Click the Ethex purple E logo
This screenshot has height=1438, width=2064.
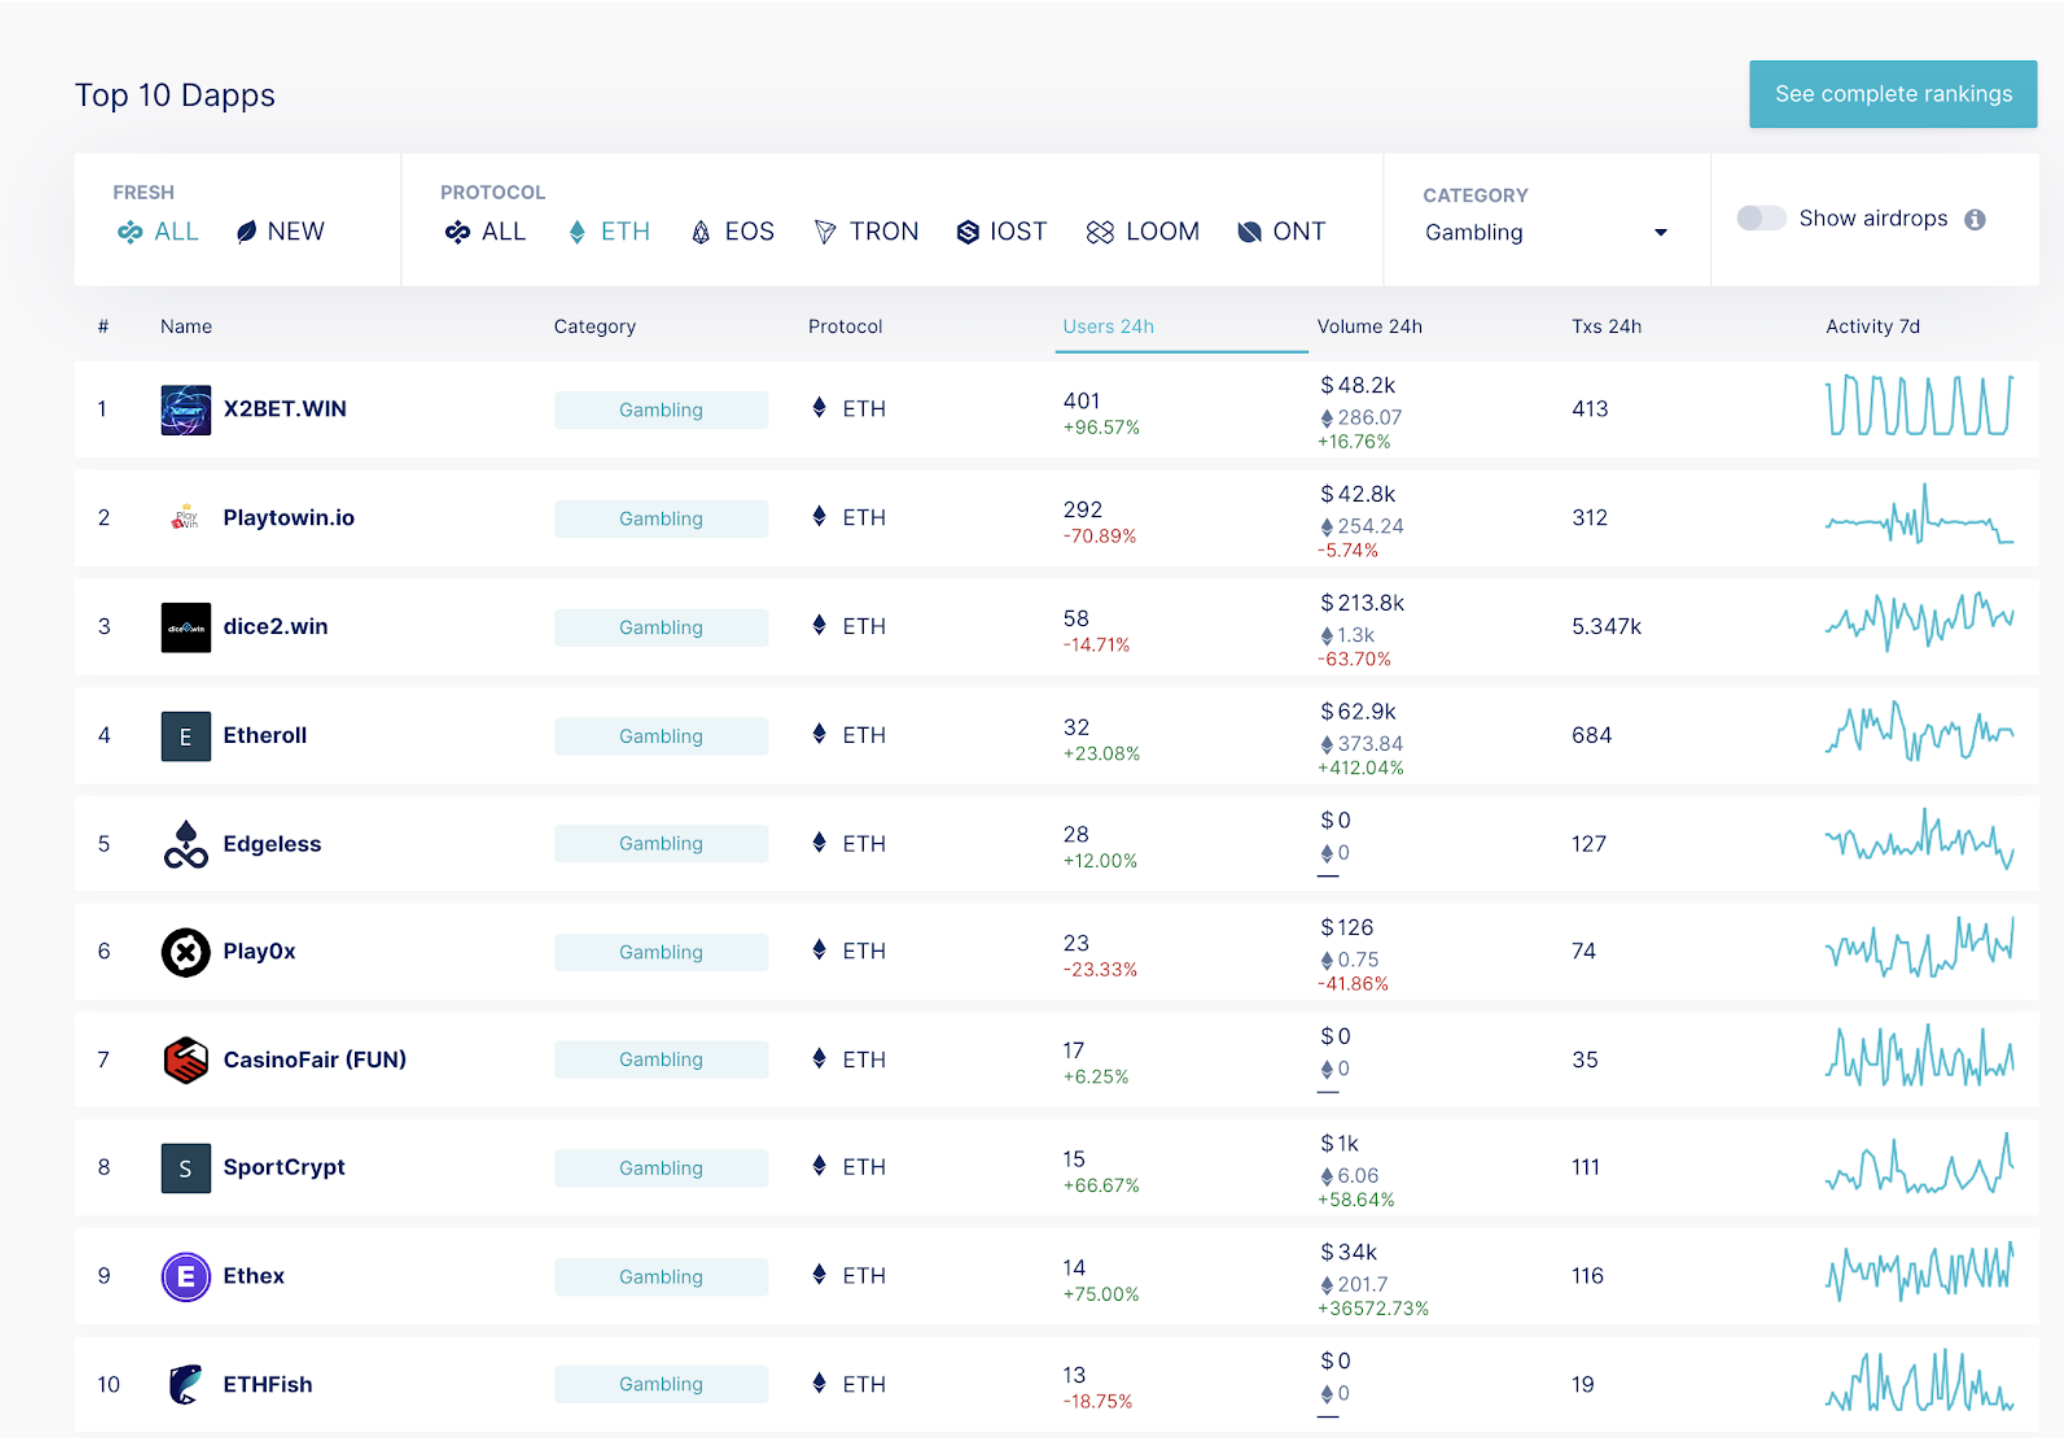[186, 1276]
